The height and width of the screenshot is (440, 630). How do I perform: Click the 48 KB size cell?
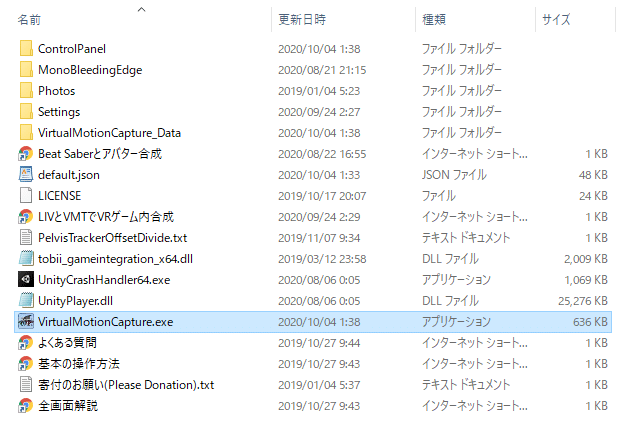click(593, 175)
